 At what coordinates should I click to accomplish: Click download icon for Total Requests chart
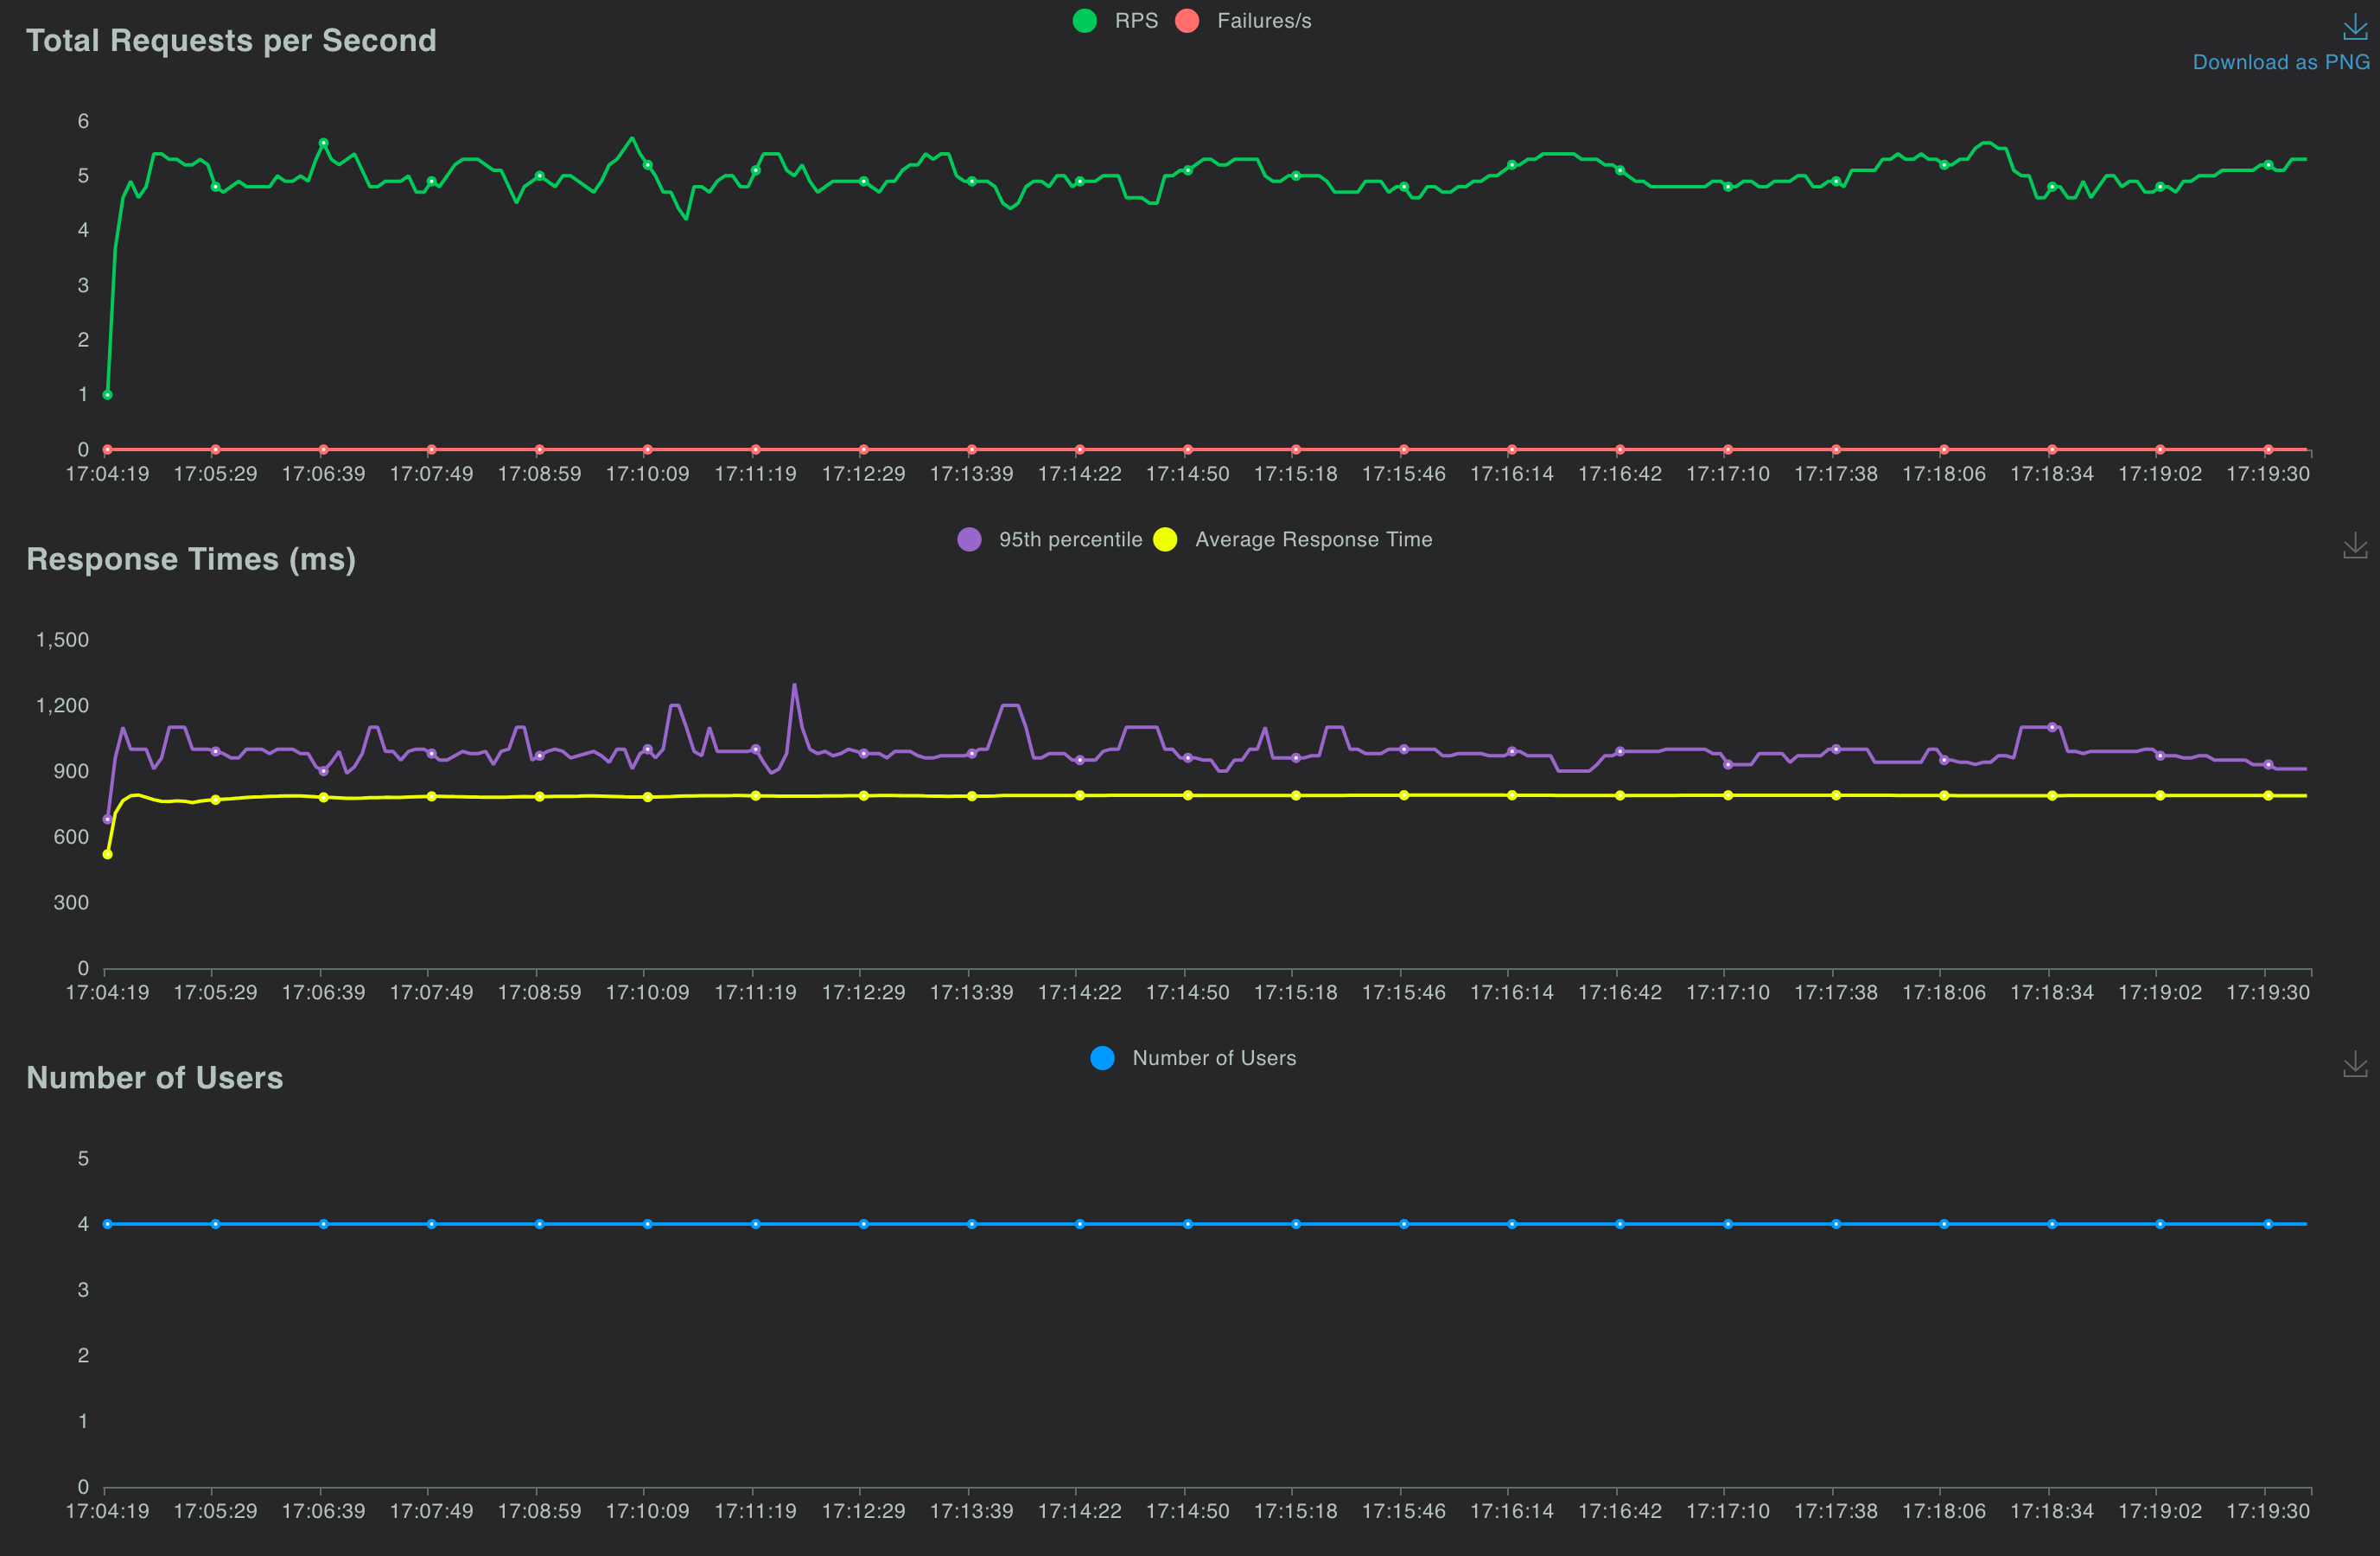coord(2354,28)
